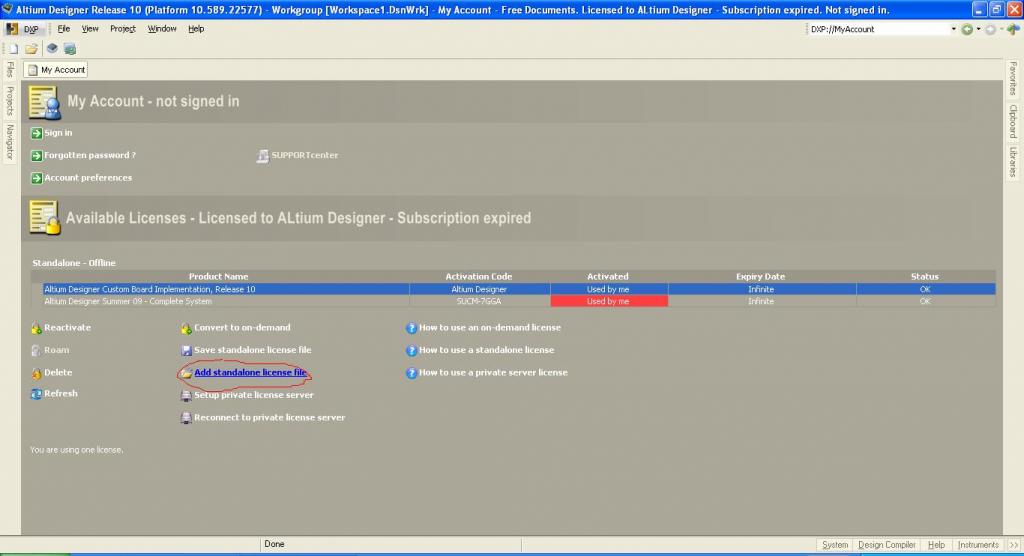
Task: Click the SUCM-7GGA activation code cell
Action: pos(479,301)
